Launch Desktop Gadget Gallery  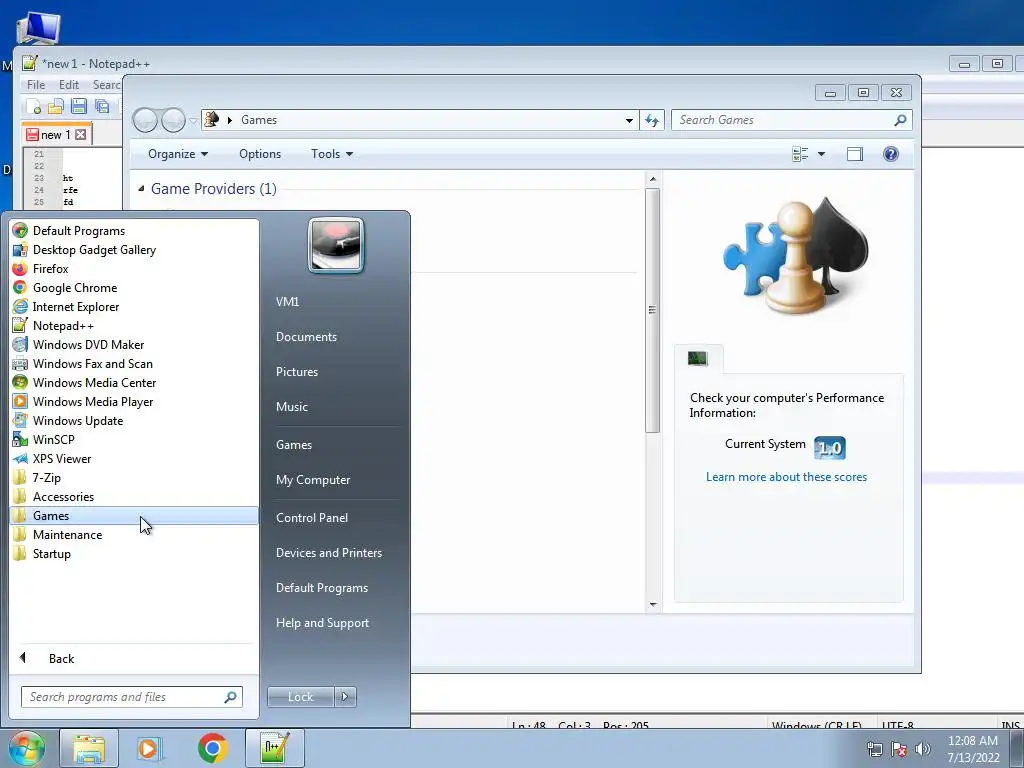[x=134, y=249]
